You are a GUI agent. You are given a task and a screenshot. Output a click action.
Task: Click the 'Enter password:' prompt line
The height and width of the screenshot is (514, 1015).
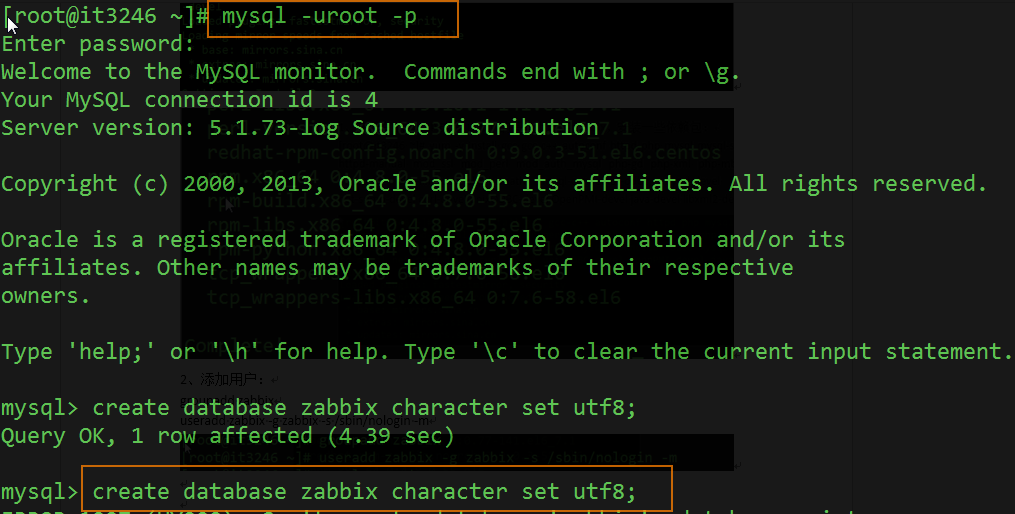coord(98,44)
